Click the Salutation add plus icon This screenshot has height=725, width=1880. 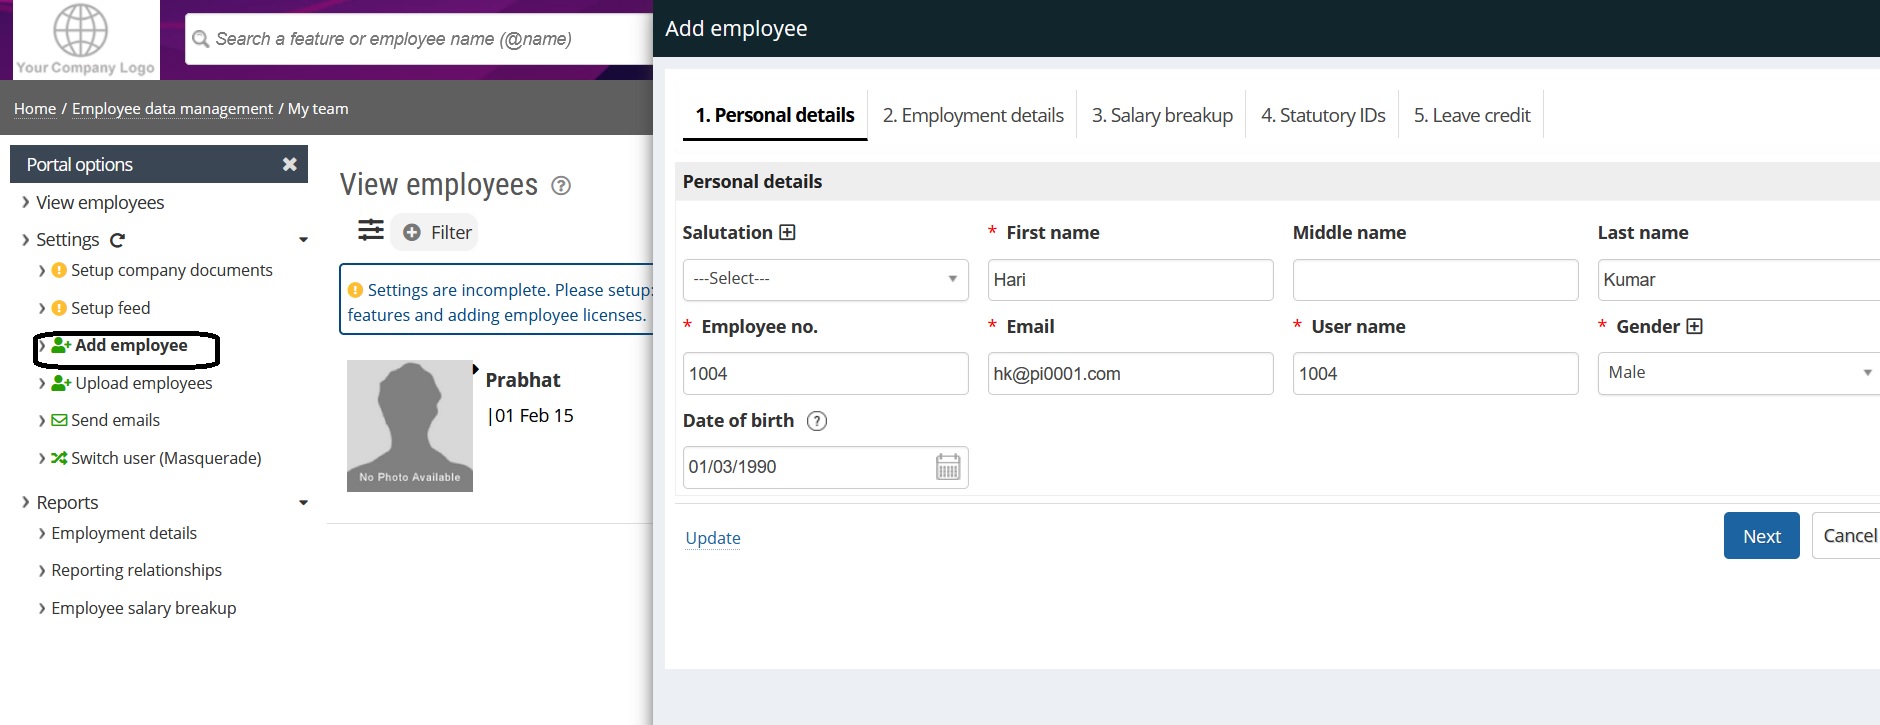[x=787, y=232]
